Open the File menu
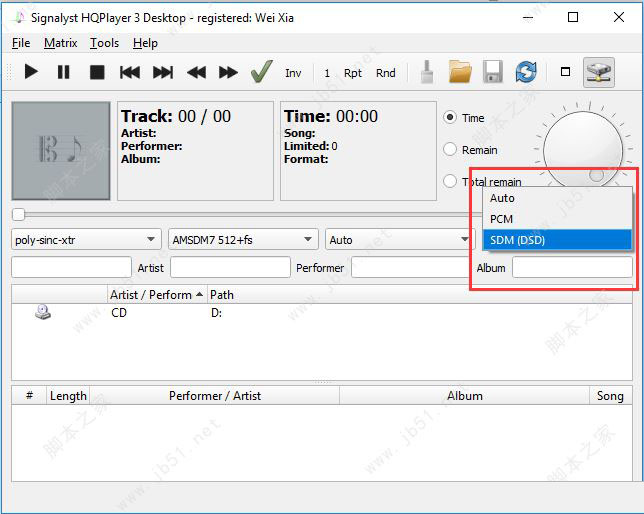This screenshot has height=514, width=644. coord(21,43)
